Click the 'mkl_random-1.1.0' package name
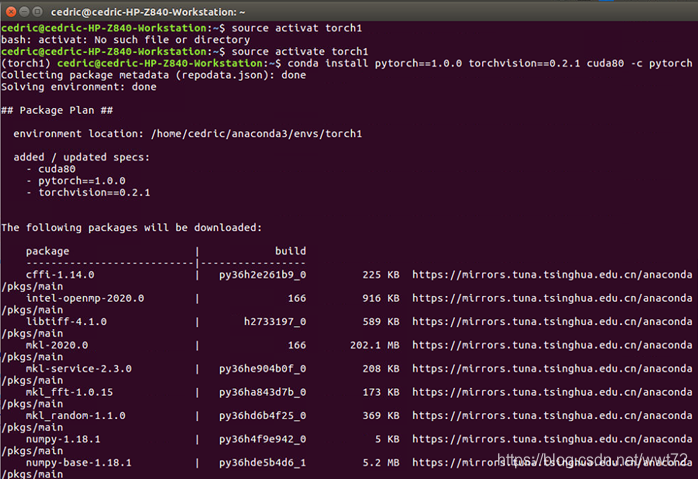 (x=76, y=416)
